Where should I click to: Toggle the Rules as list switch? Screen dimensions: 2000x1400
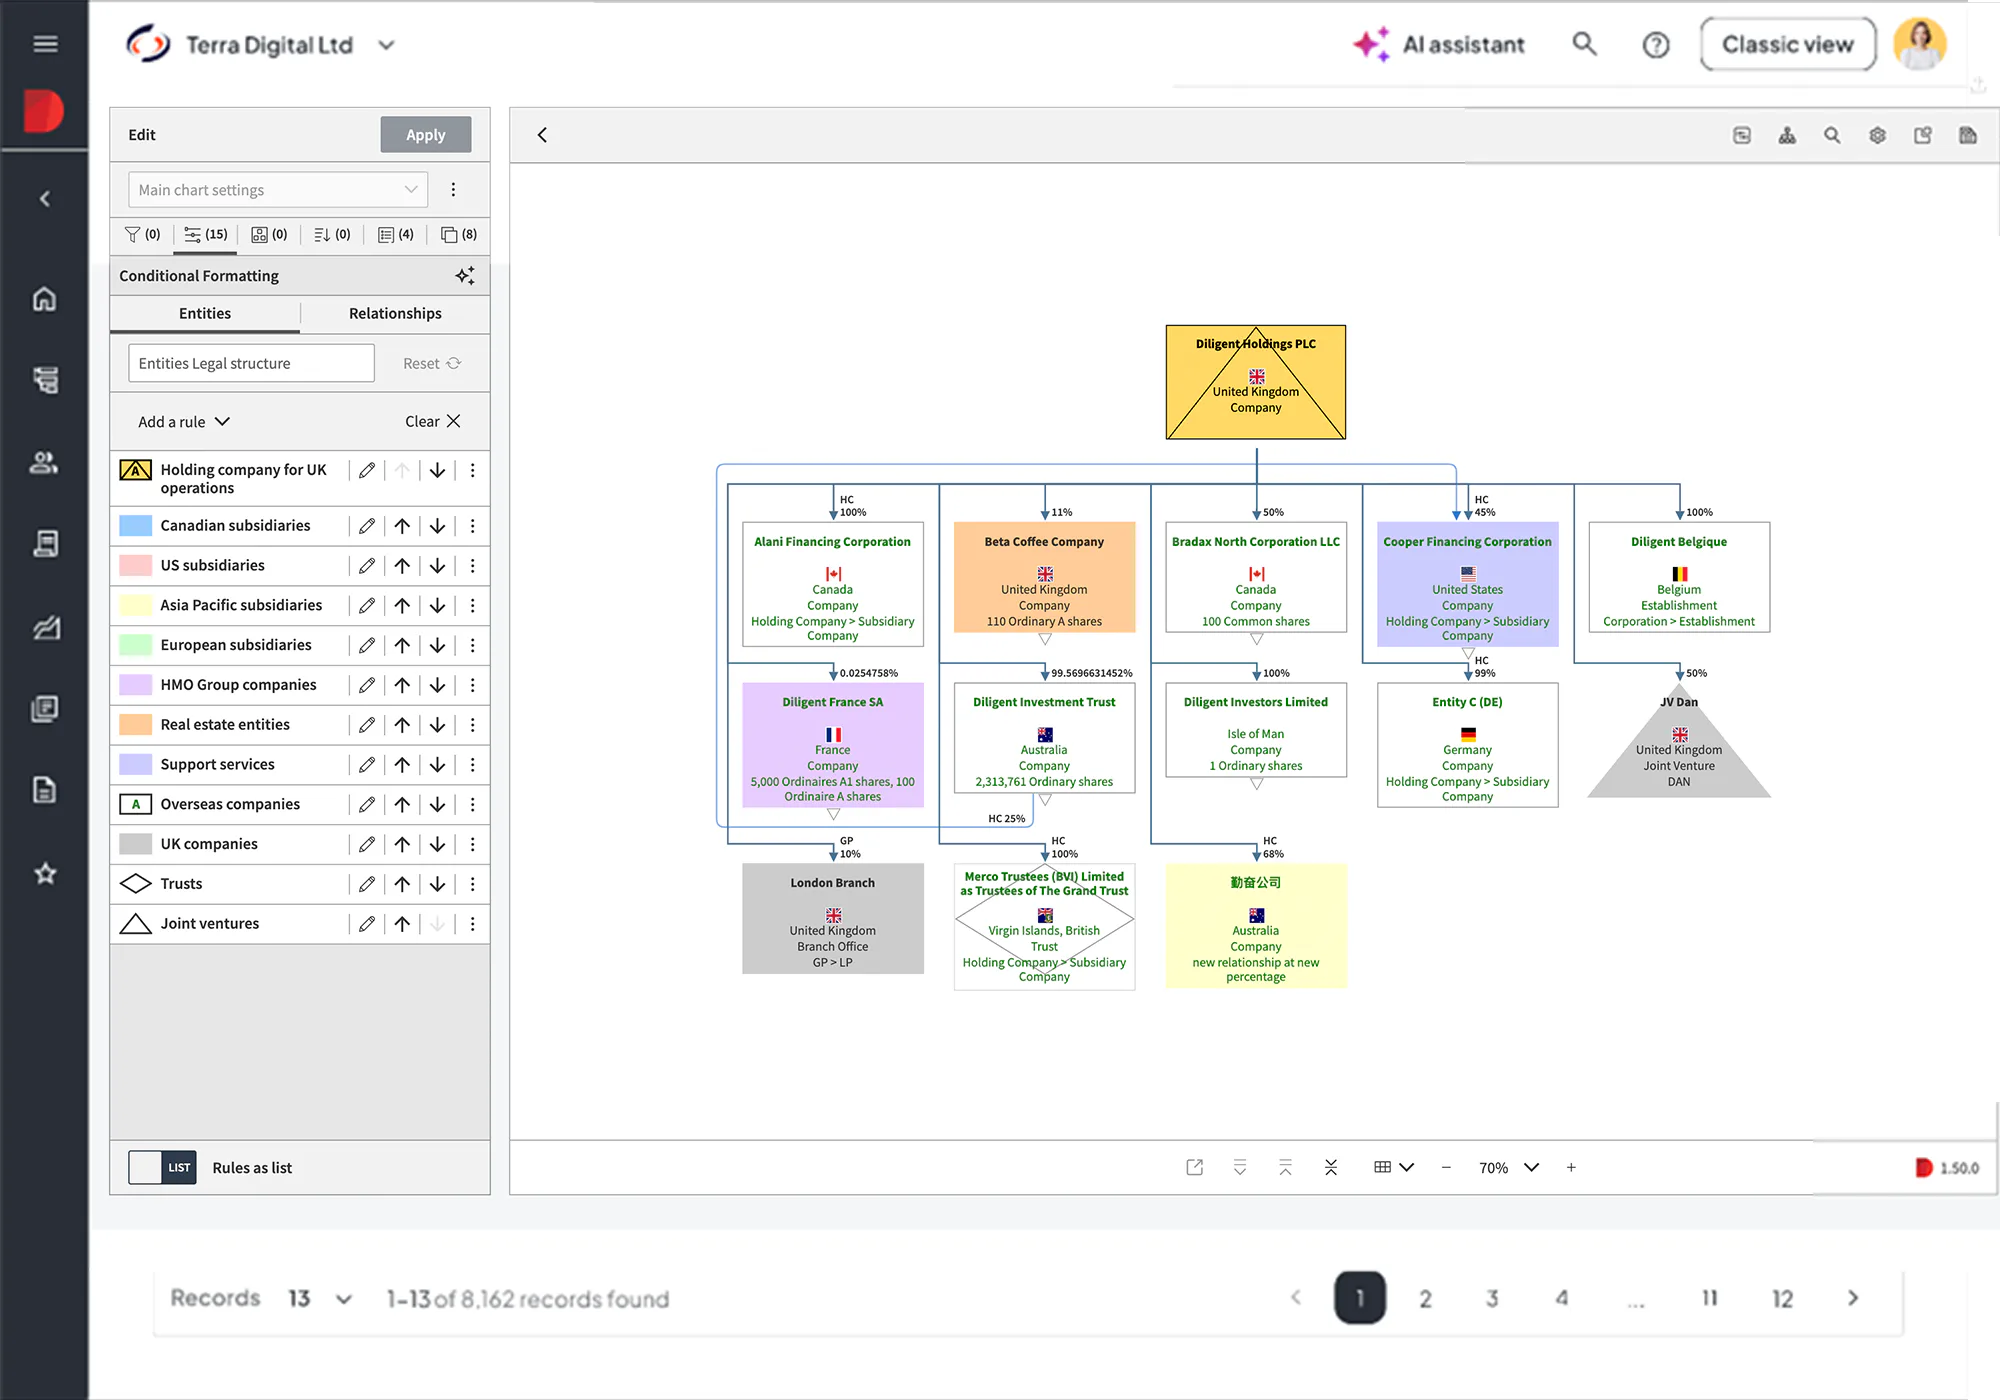tap(162, 1167)
